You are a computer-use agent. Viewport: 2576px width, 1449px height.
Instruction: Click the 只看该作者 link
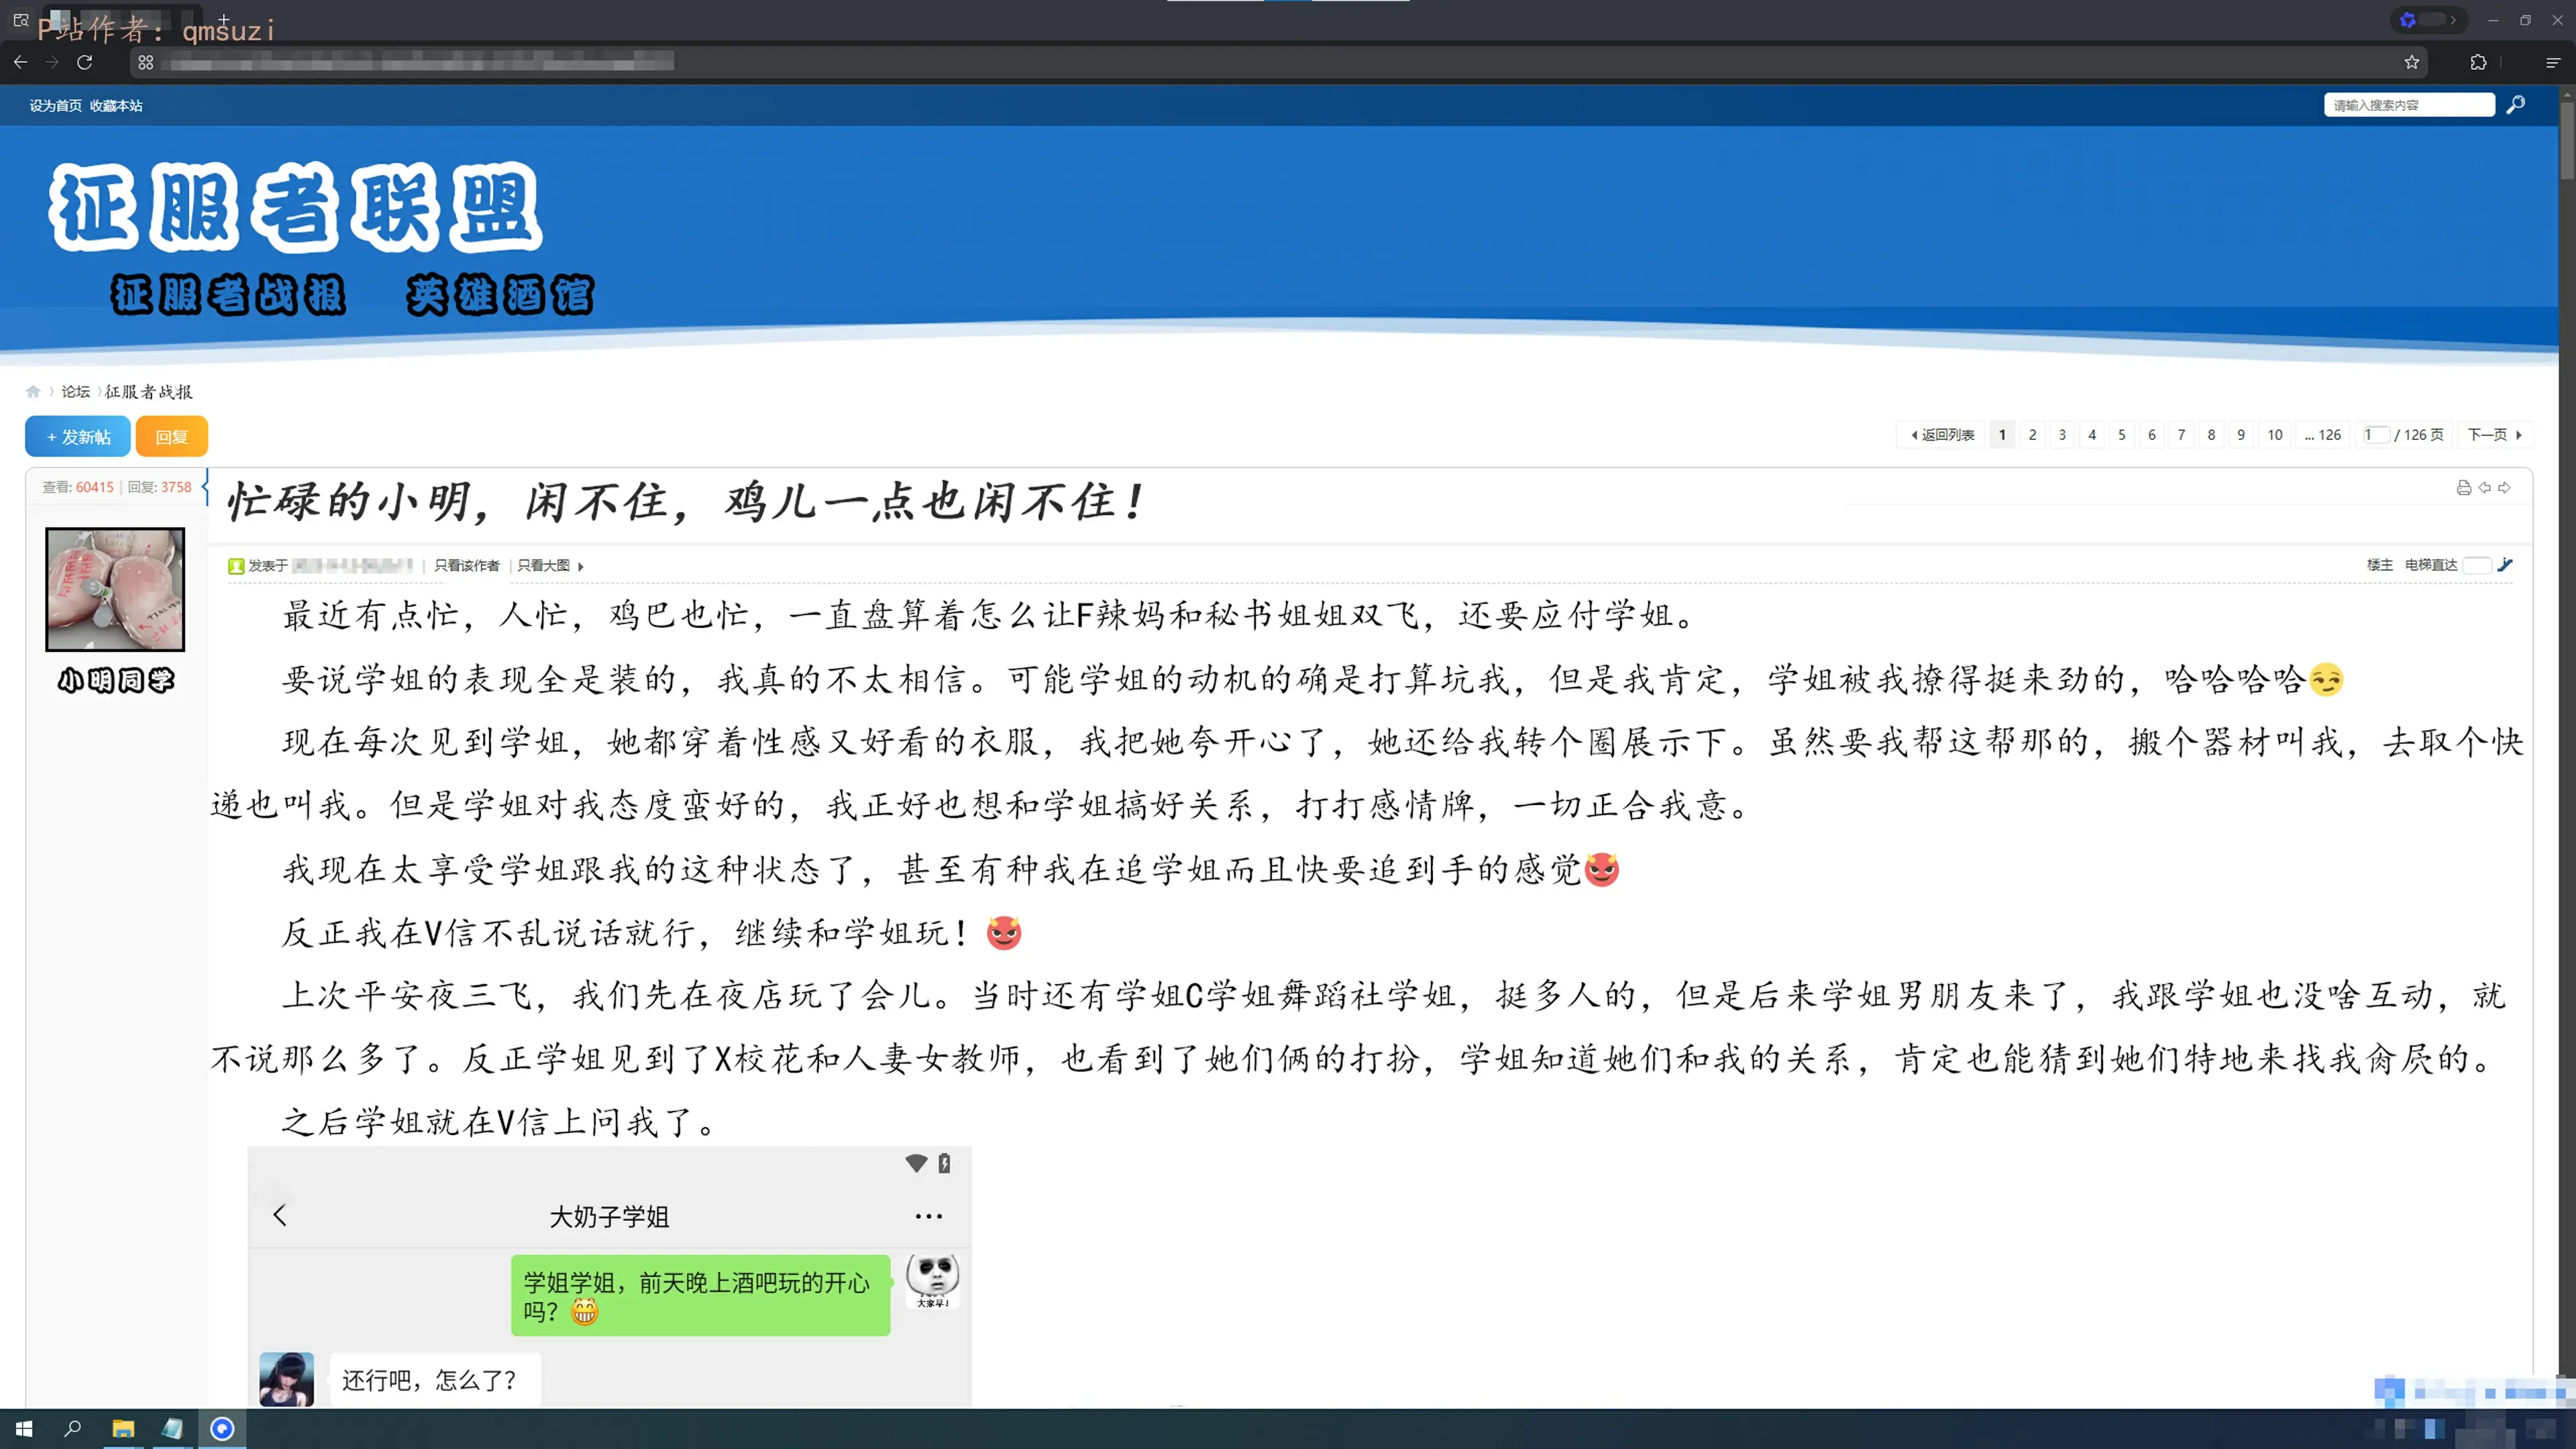pyautogui.click(x=467, y=566)
